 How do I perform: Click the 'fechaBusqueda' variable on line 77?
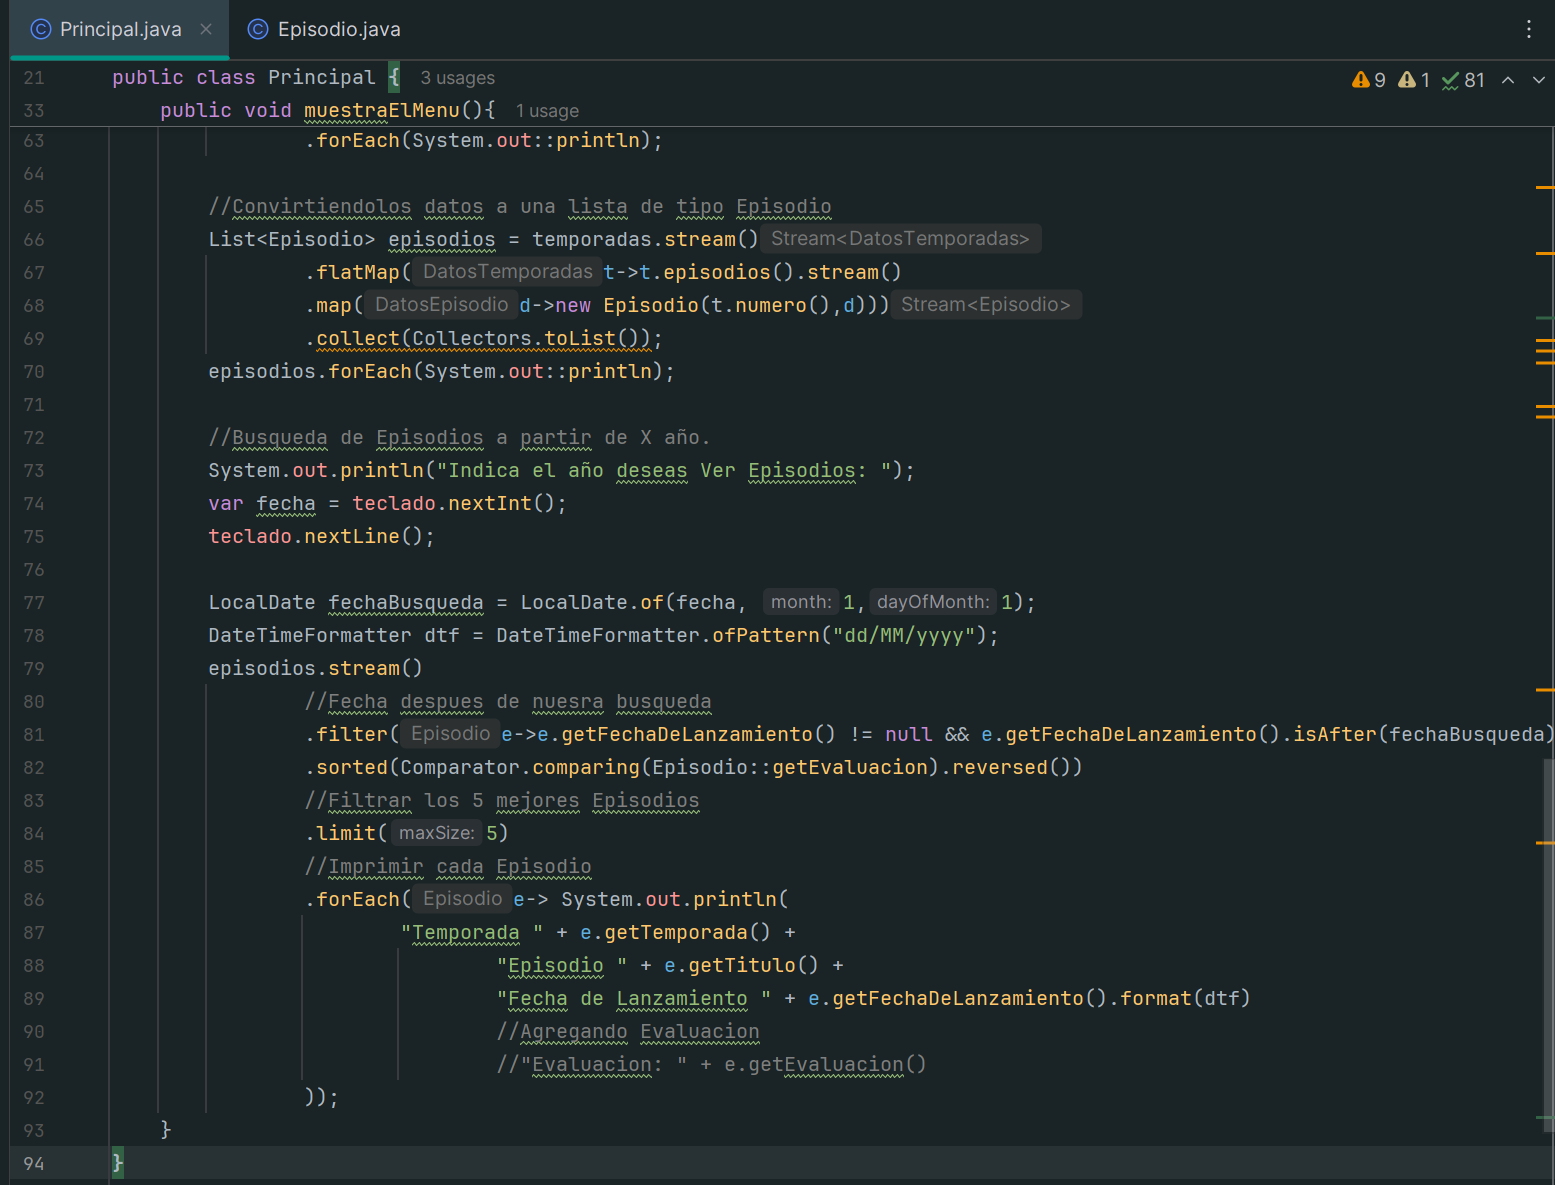405,603
